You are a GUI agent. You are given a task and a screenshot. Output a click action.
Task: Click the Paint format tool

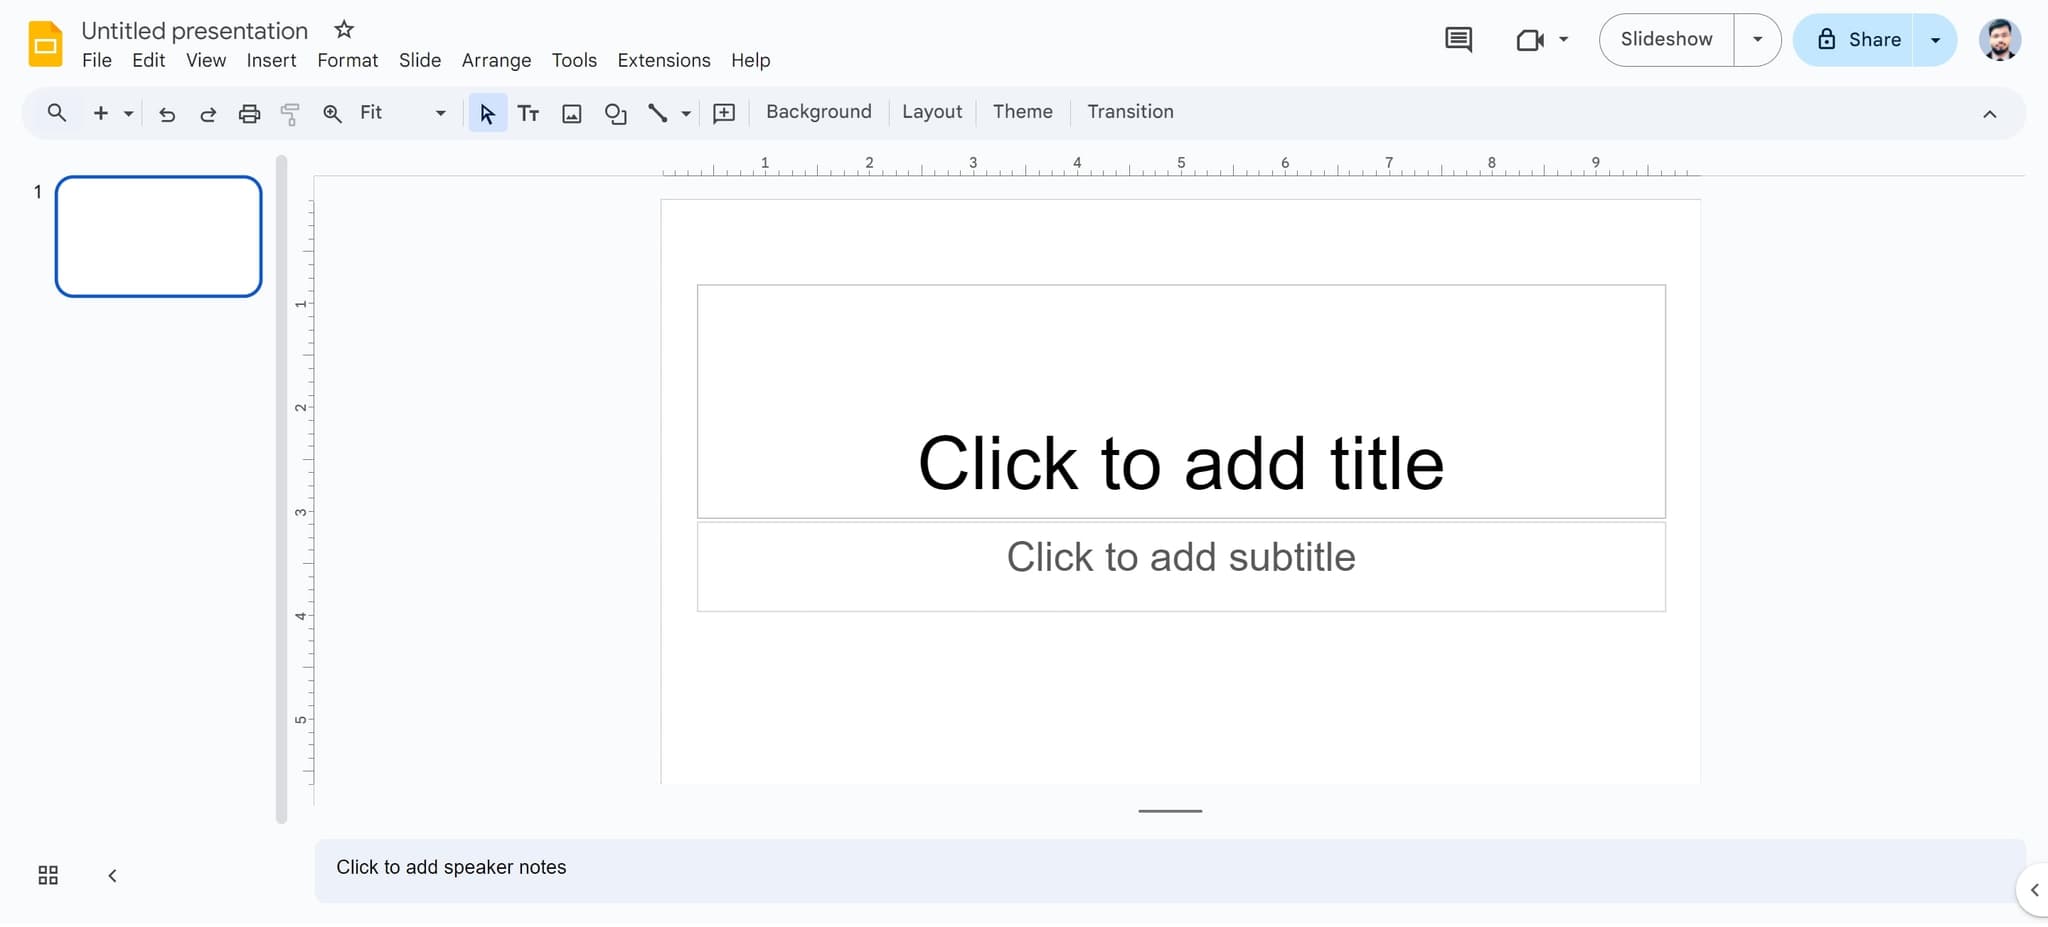click(x=289, y=113)
